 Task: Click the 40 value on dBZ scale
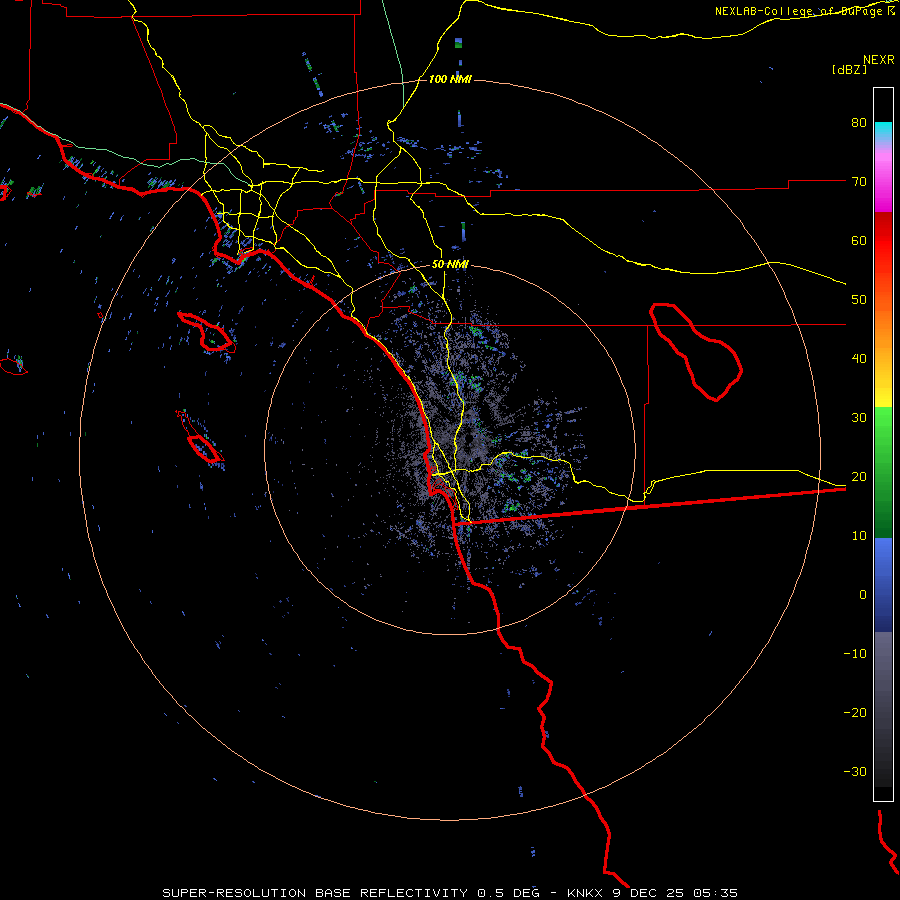pos(859,359)
